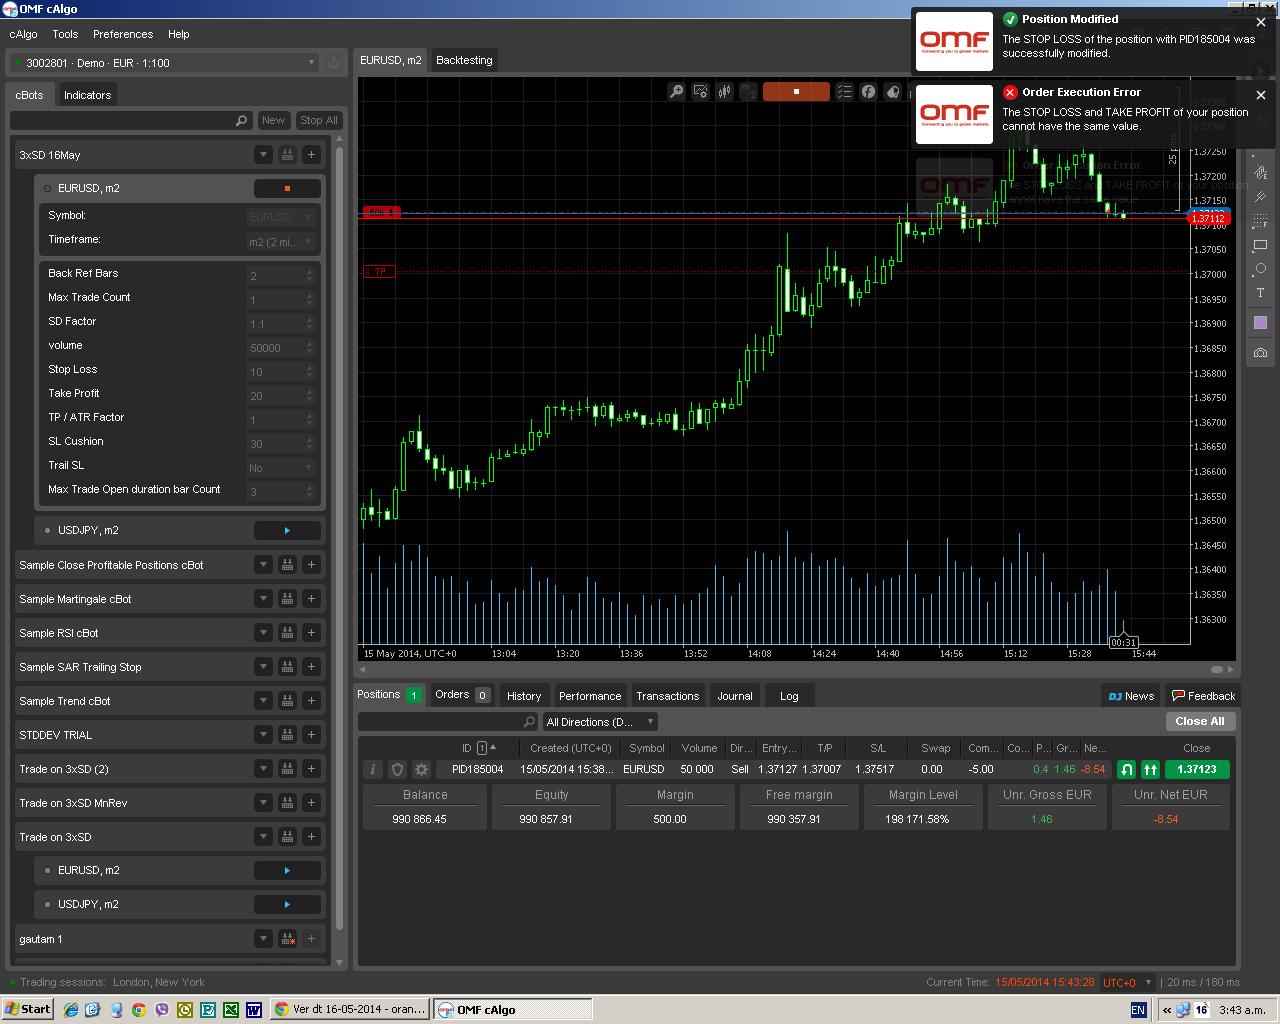Double position PID185004 with up arrows icon
This screenshot has height=1024, width=1280.
click(1150, 769)
